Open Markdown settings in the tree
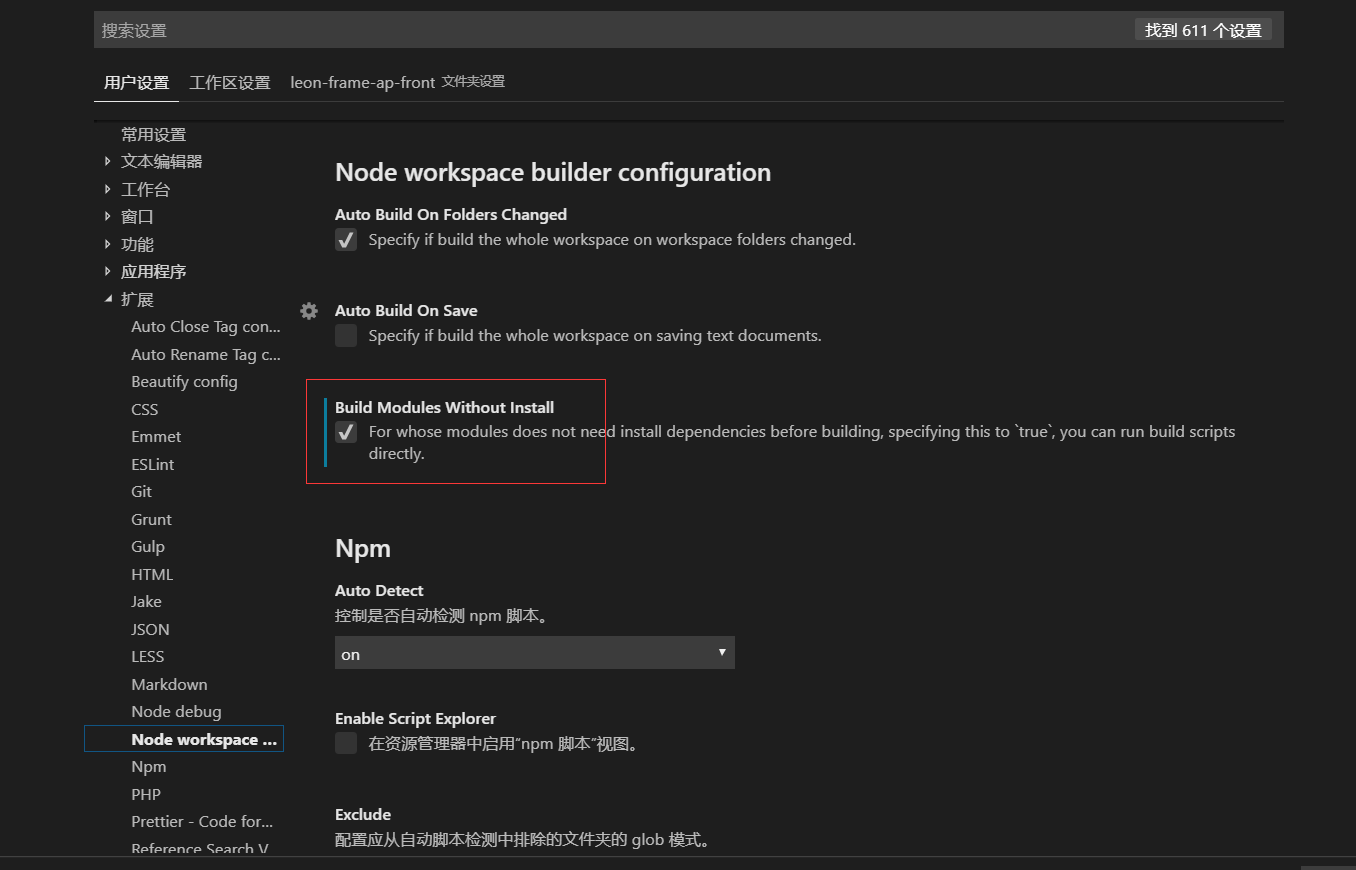This screenshot has height=870, width=1356. click(x=169, y=684)
